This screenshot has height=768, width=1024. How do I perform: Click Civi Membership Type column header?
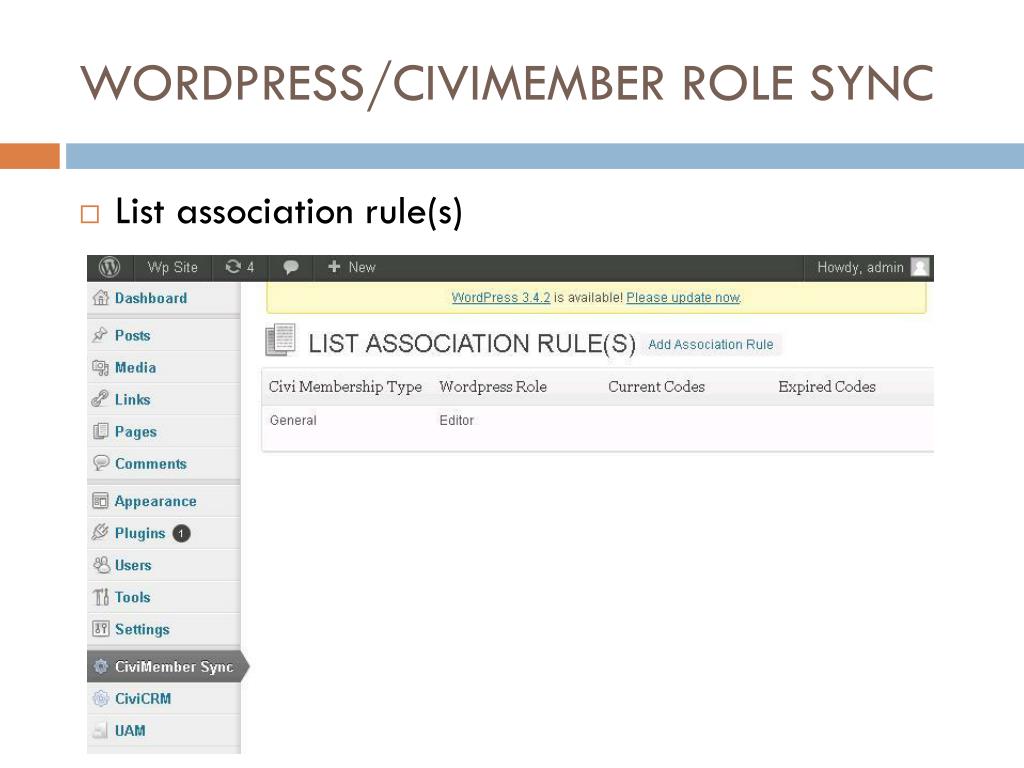pos(345,387)
